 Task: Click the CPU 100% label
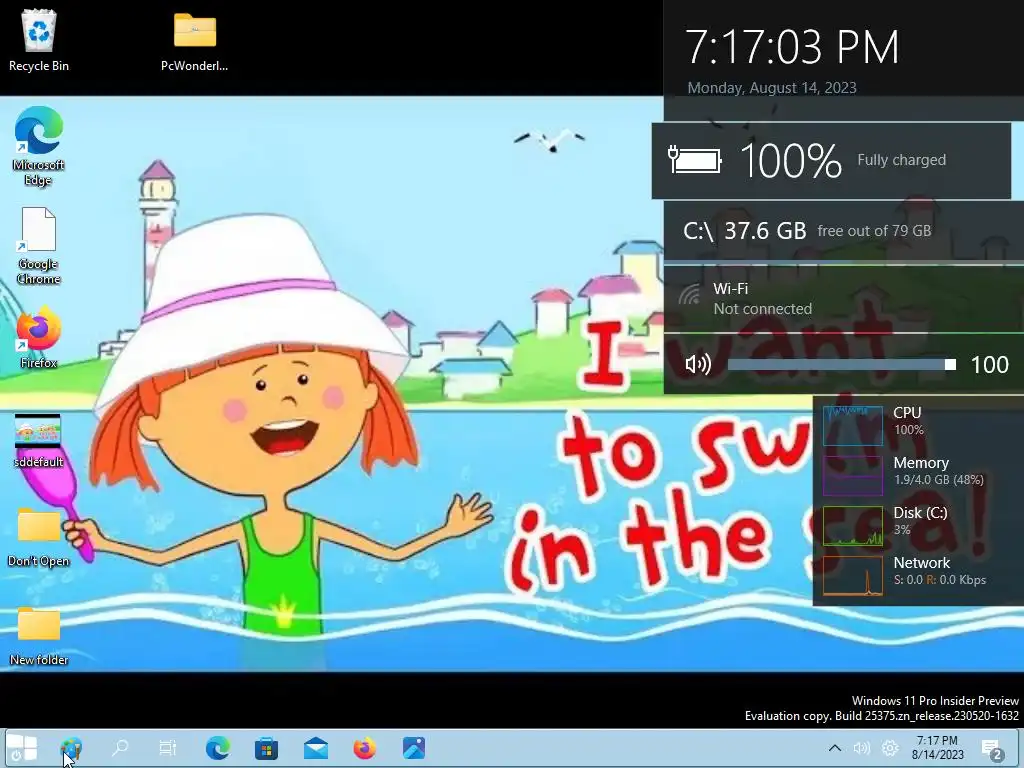tap(908, 421)
